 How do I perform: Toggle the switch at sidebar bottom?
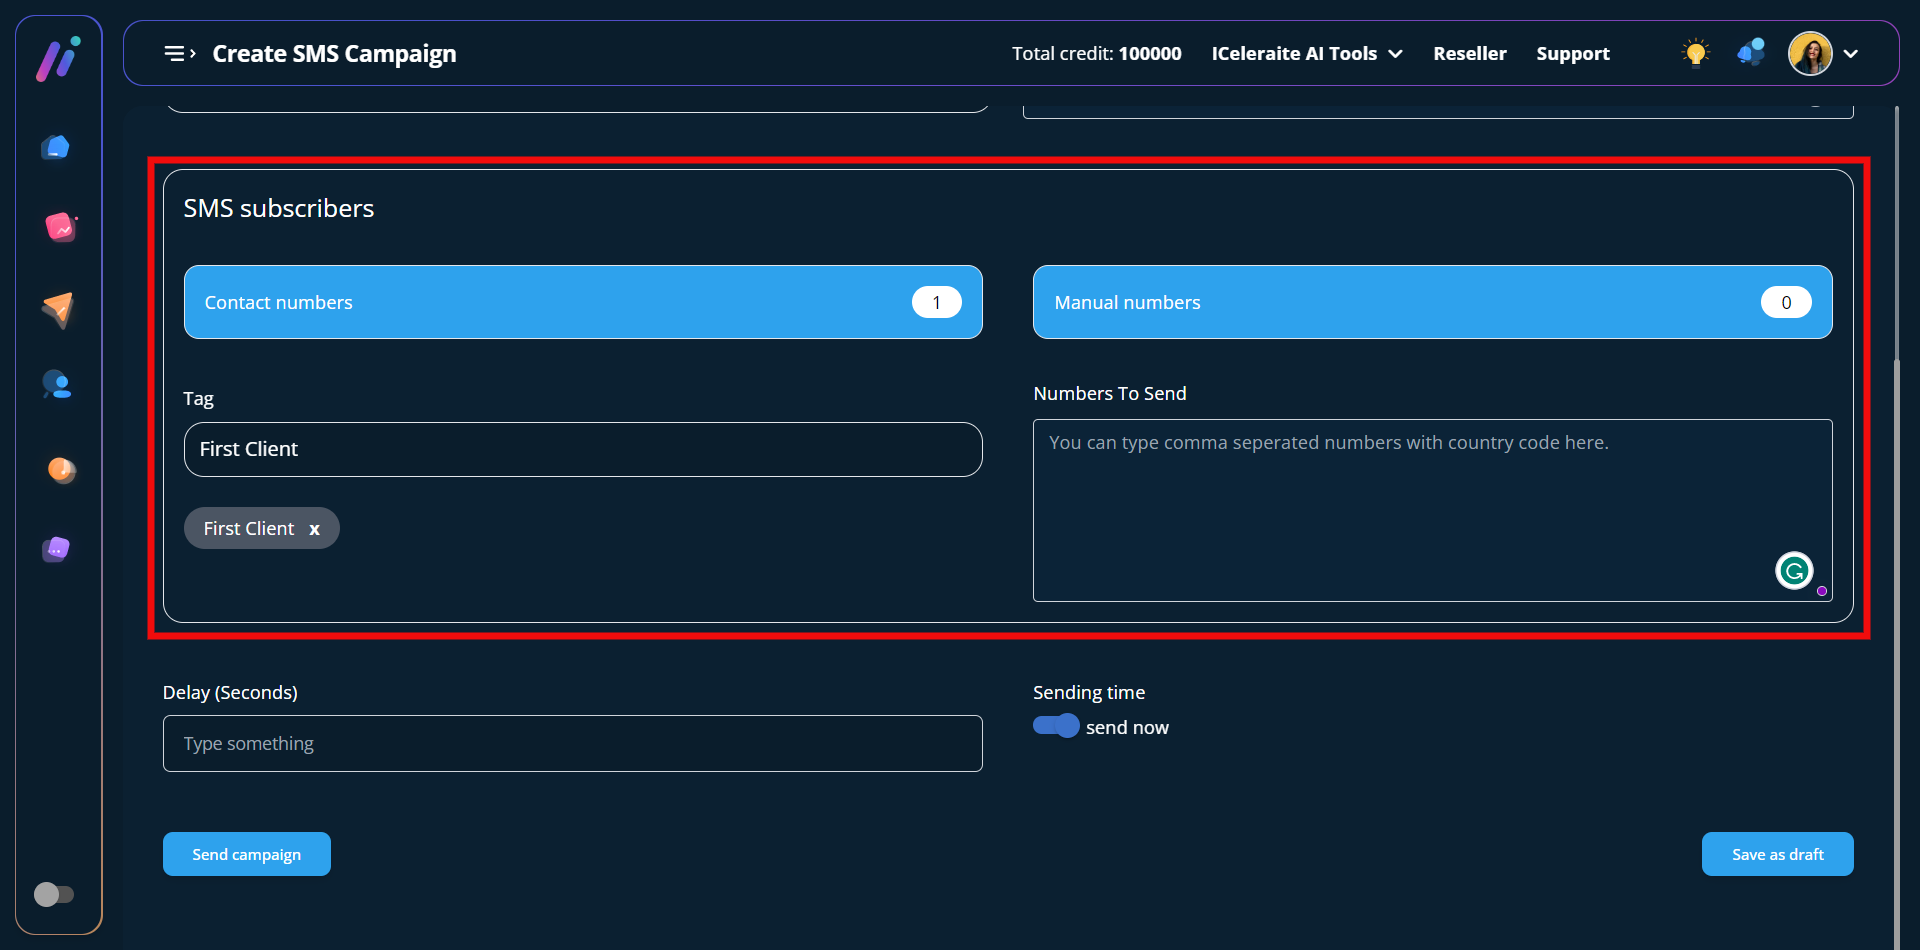(54, 894)
